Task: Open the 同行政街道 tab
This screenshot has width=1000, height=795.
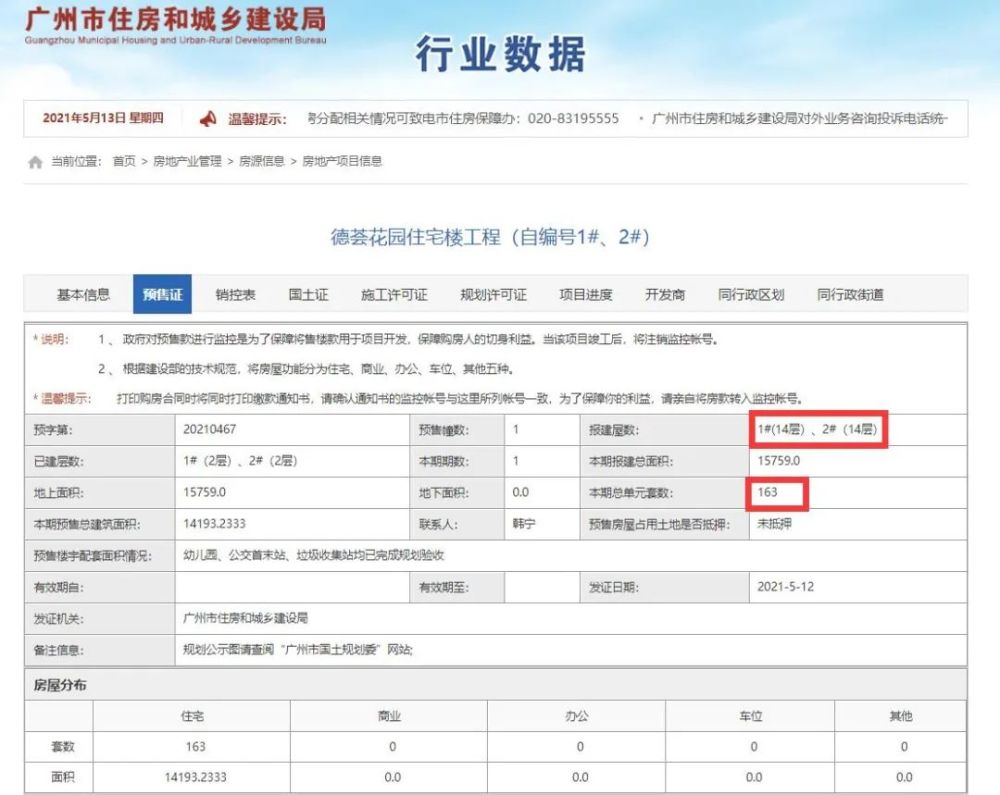Action: click(850, 295)
